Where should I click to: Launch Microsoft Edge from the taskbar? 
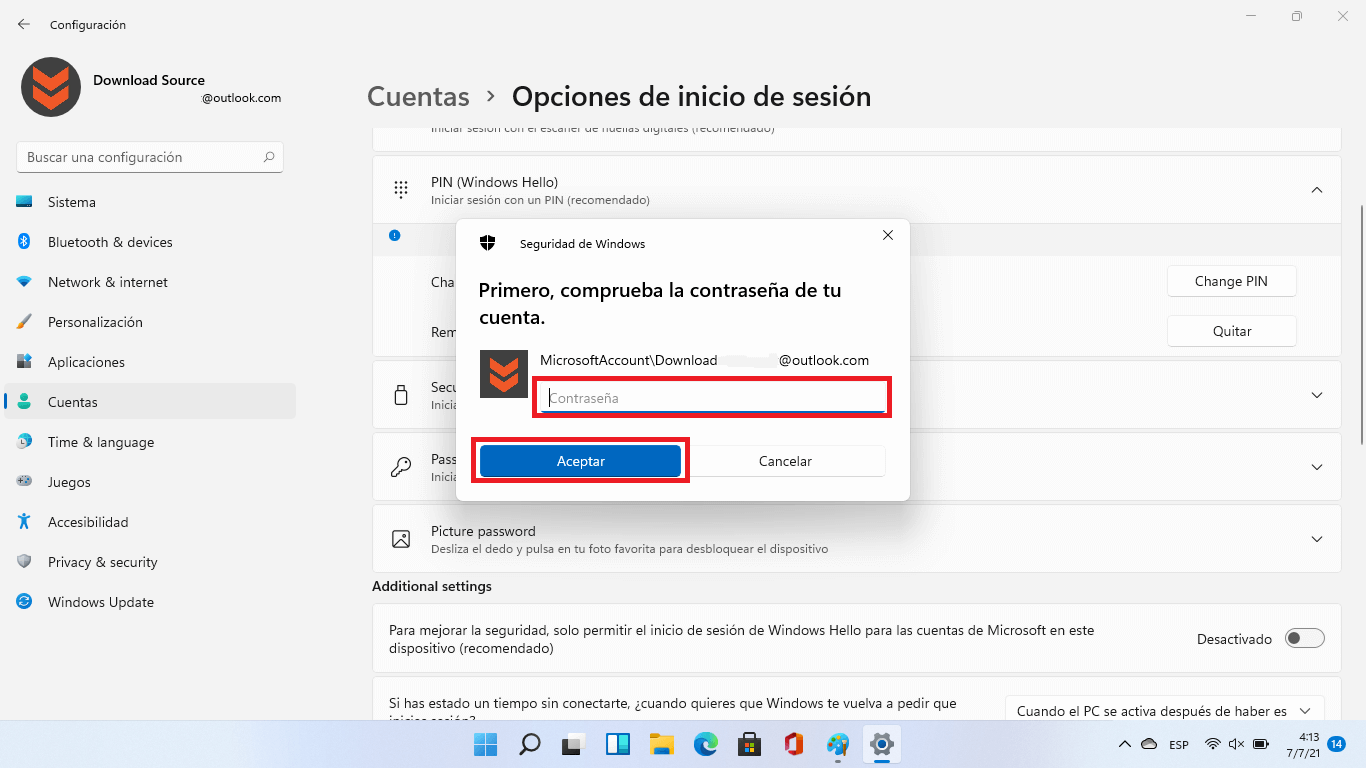(706, 744)
